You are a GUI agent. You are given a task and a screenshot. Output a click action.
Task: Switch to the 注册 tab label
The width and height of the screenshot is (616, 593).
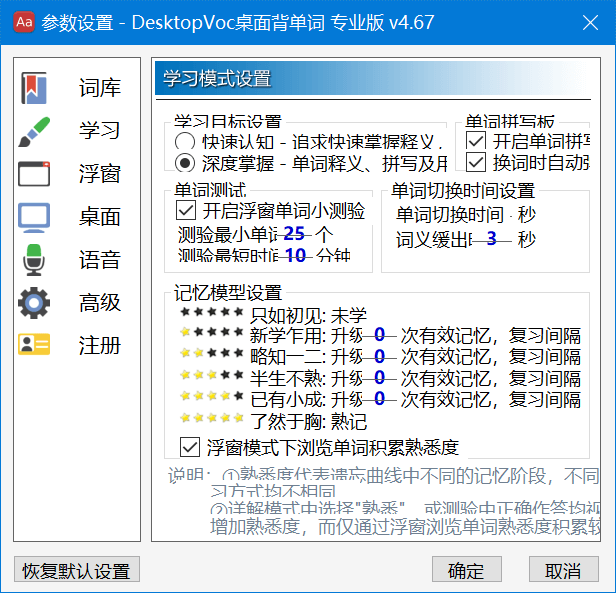pos(100,345)
